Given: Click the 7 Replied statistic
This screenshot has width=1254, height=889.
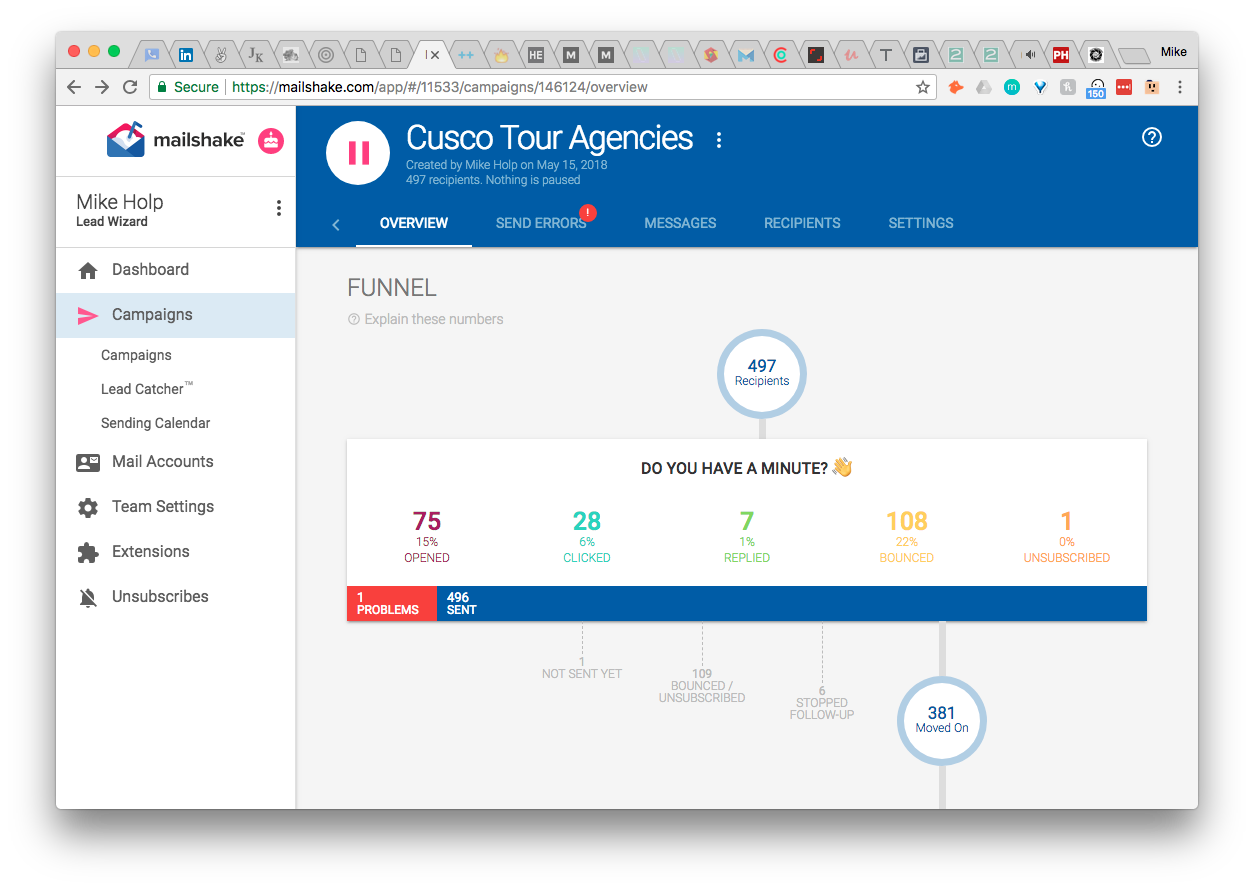Looking at the screenshot, I should coord(747,536).
